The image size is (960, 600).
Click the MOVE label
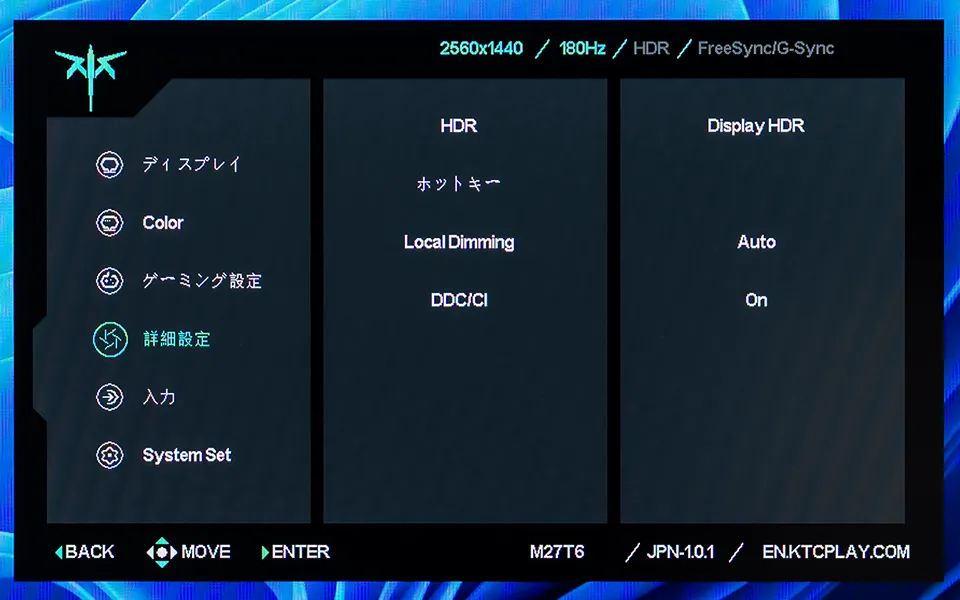click(x=206, y=552)
